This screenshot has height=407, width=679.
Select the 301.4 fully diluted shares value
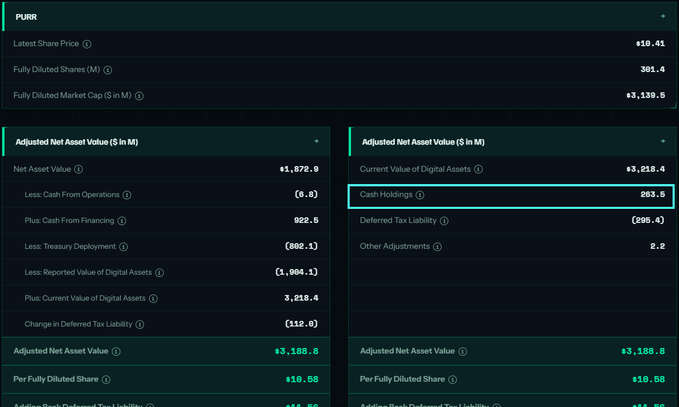click(x=653, y=69)
